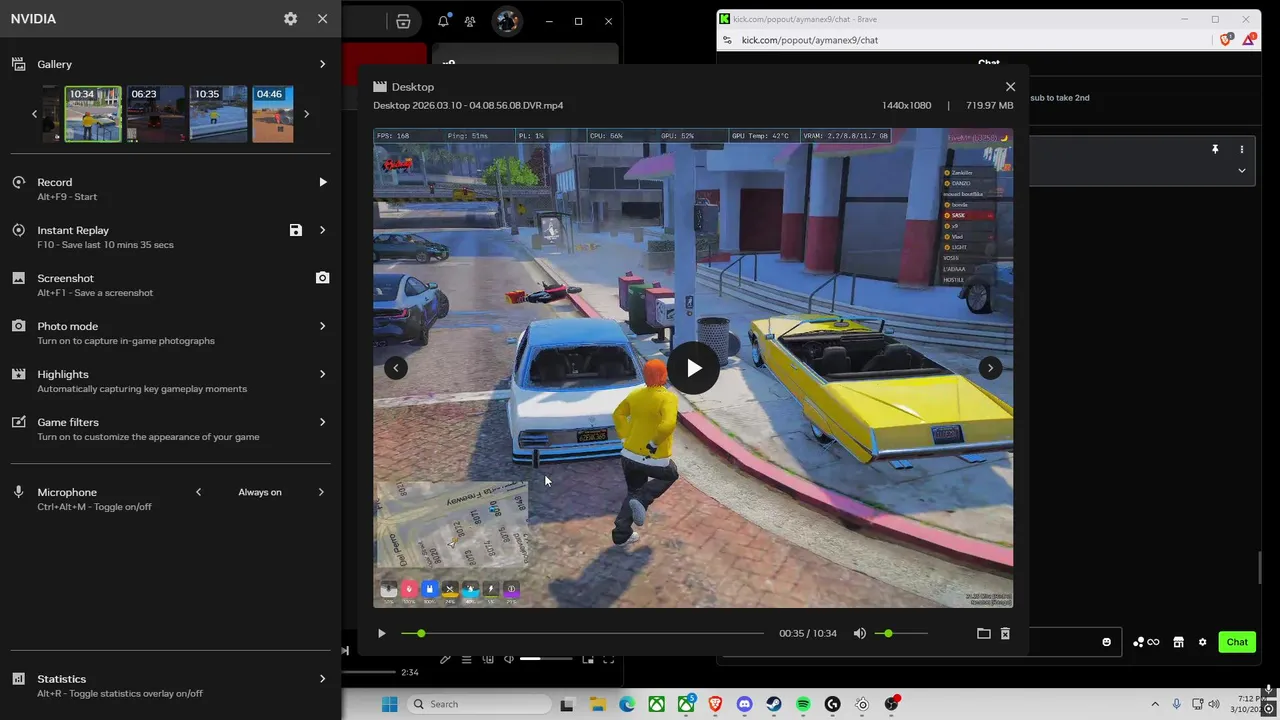Open Kick chat shop icon
The width and height of the screenshot is (1280, 720).
[x=1178, y=642]
